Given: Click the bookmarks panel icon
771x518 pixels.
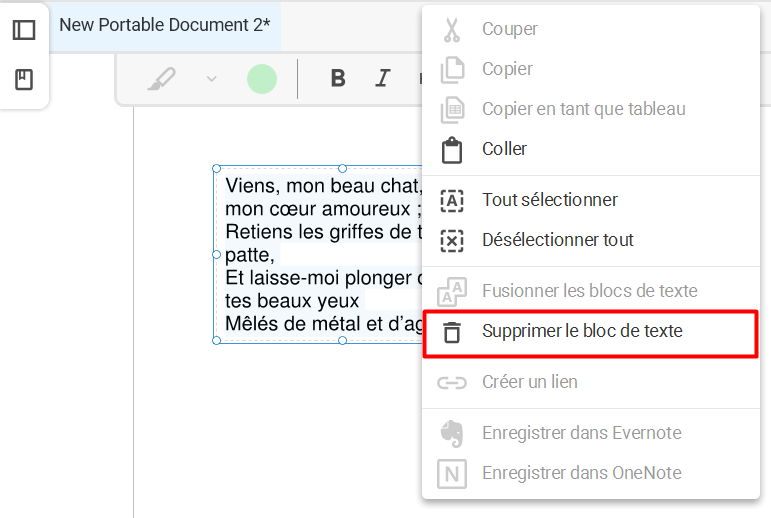Looking at the screenshot, I should 24,80.
